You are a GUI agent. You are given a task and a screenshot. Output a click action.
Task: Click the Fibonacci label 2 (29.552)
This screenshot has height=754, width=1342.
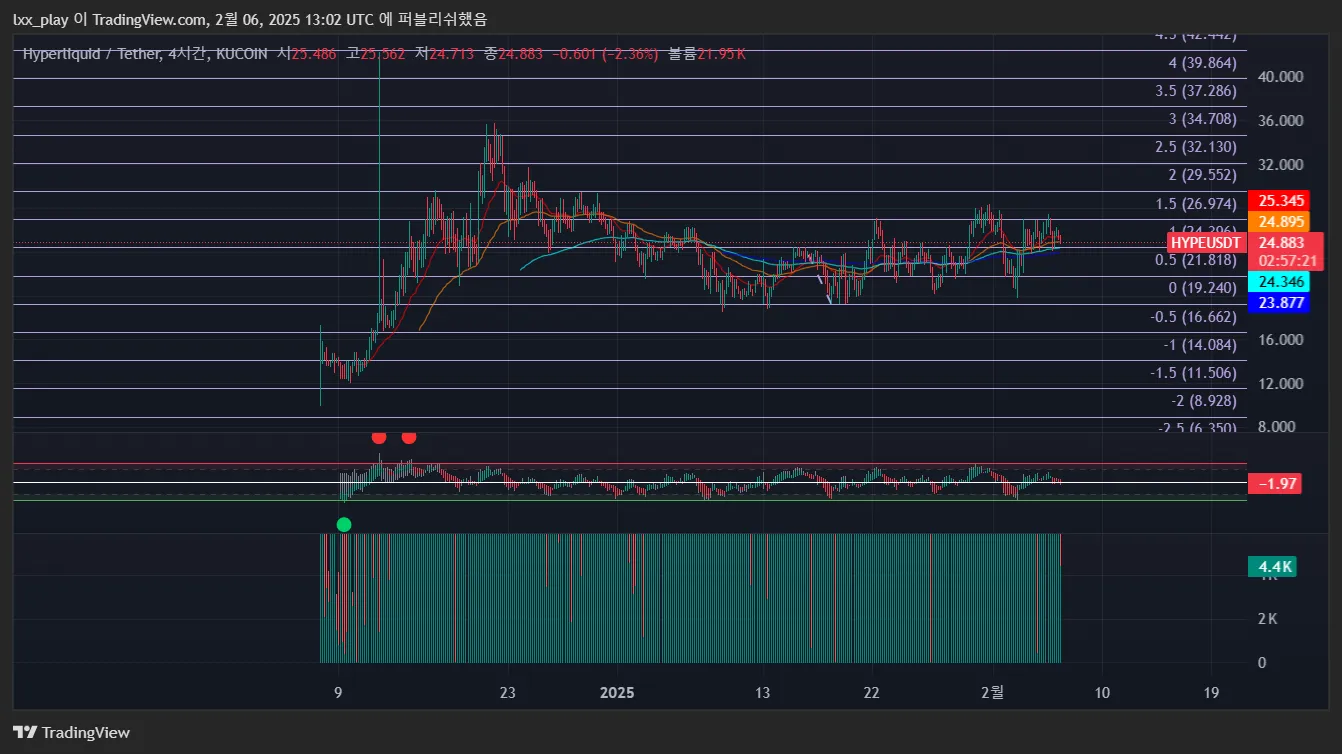click(x=1203, y=175)
